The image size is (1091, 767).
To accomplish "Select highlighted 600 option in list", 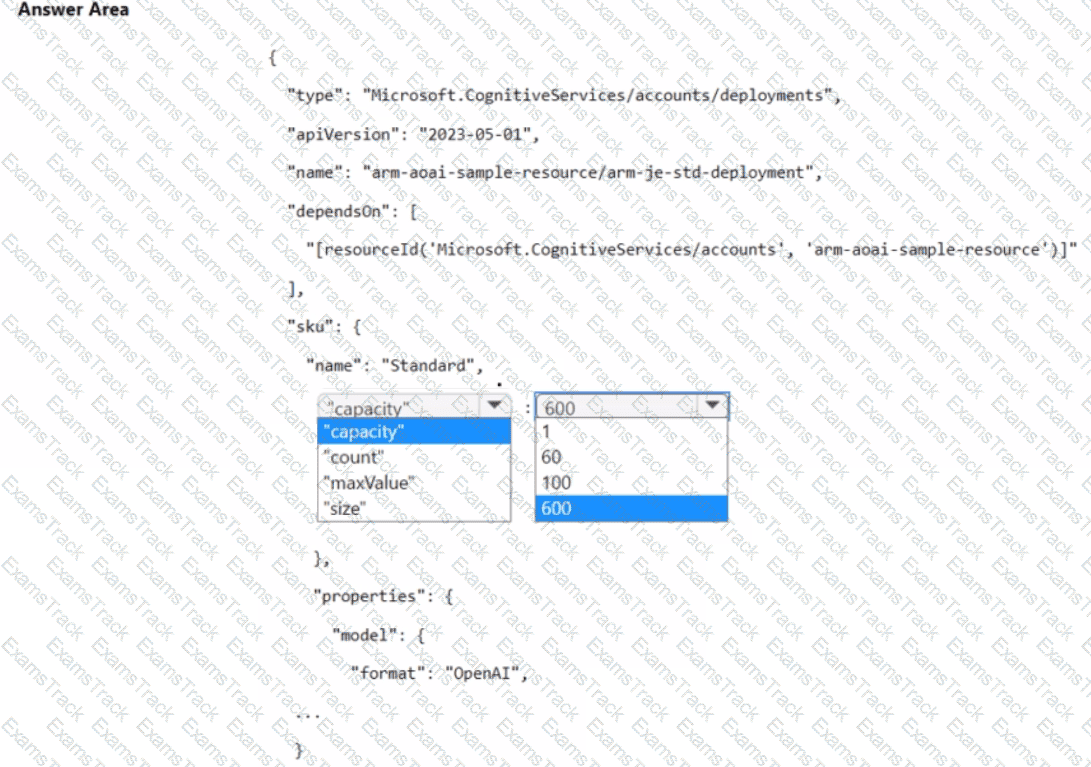I will pyautogui.click(x=632, y=508).
